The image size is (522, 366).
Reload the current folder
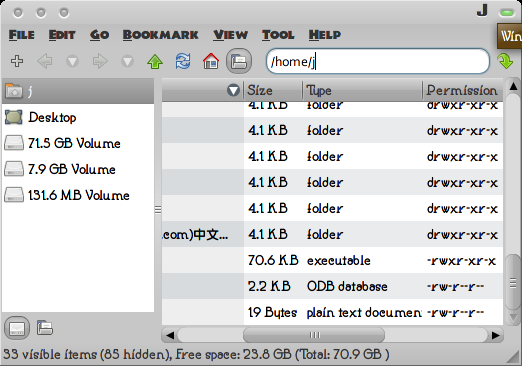[x=183, y=61]
